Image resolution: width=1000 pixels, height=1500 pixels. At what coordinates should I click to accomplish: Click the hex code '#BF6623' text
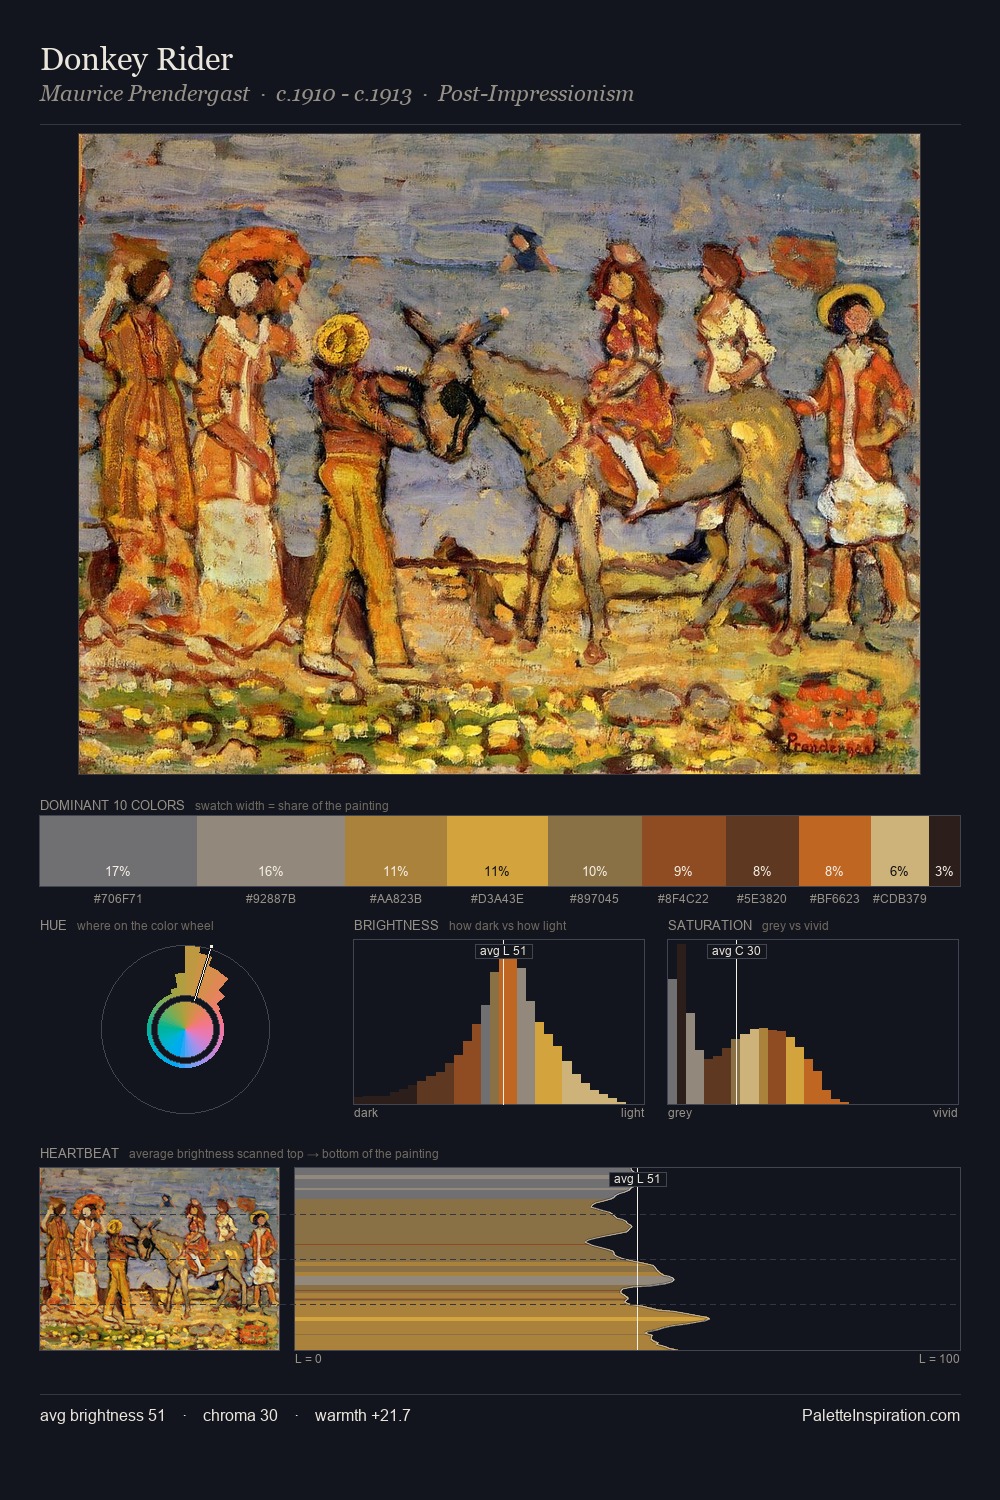(x=835, y=898)
